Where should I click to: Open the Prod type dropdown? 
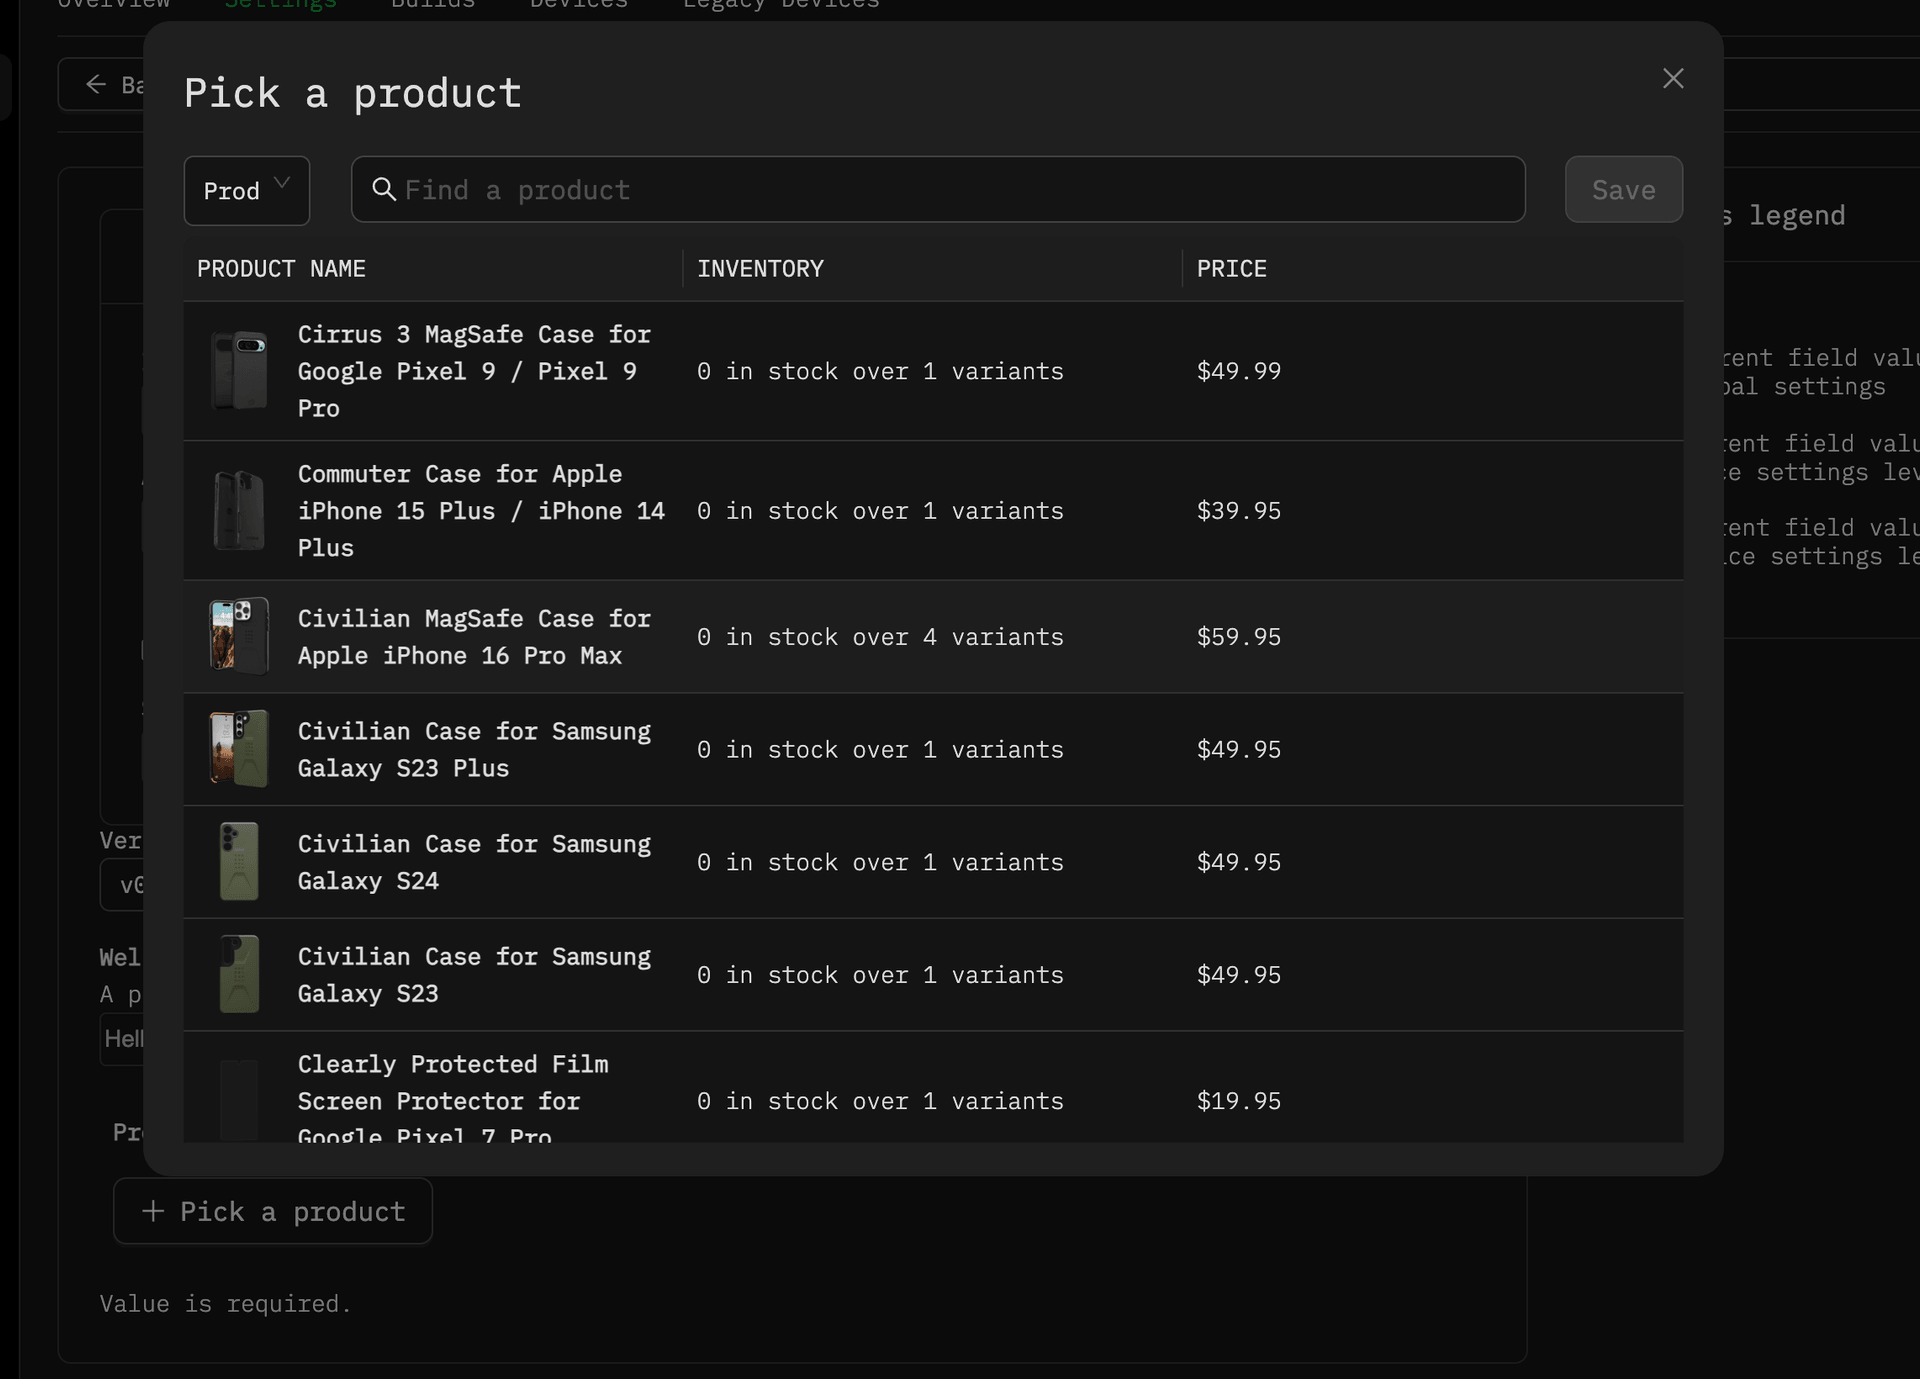[246, 190]
